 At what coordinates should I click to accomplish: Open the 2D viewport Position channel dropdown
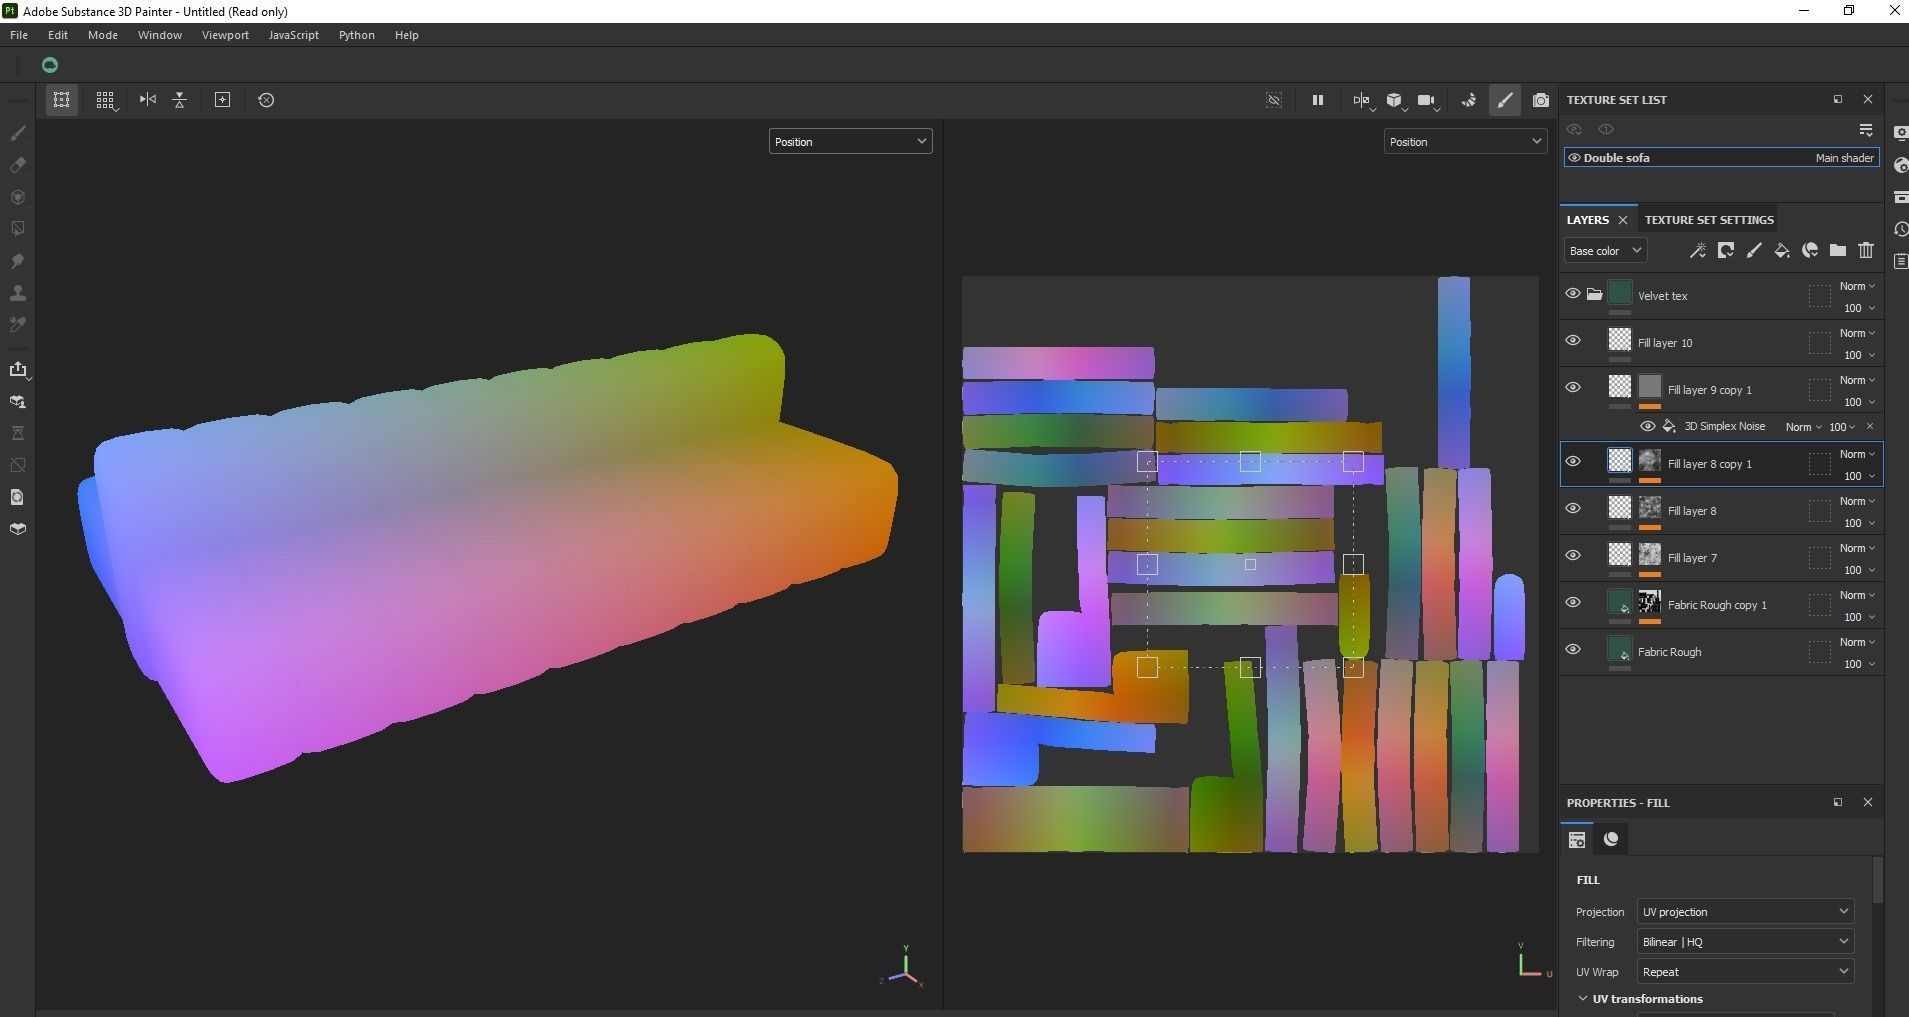tap(1465, 142)
